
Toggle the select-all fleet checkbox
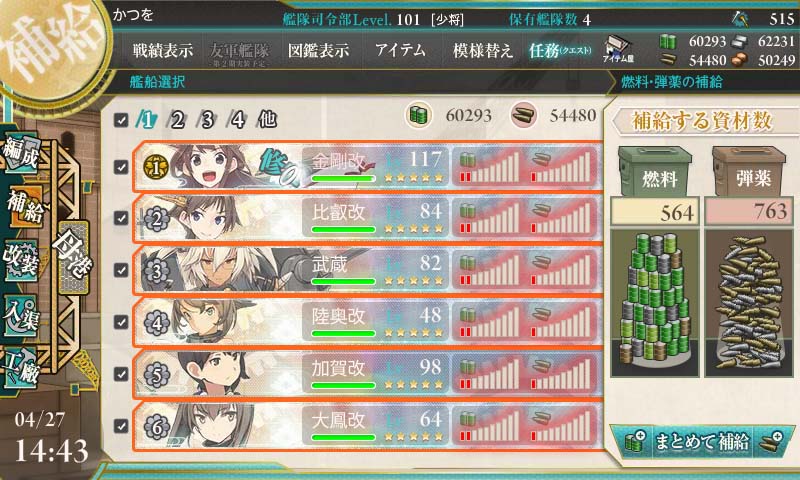point(121,120)
